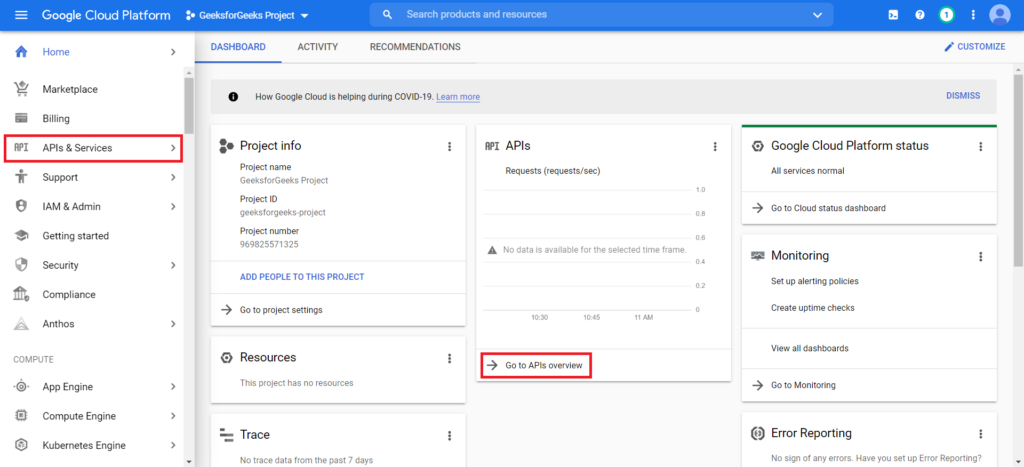Click the Customize pencil icon
This screenshot has height=467, width=1024.
click(x=950, y=47)
